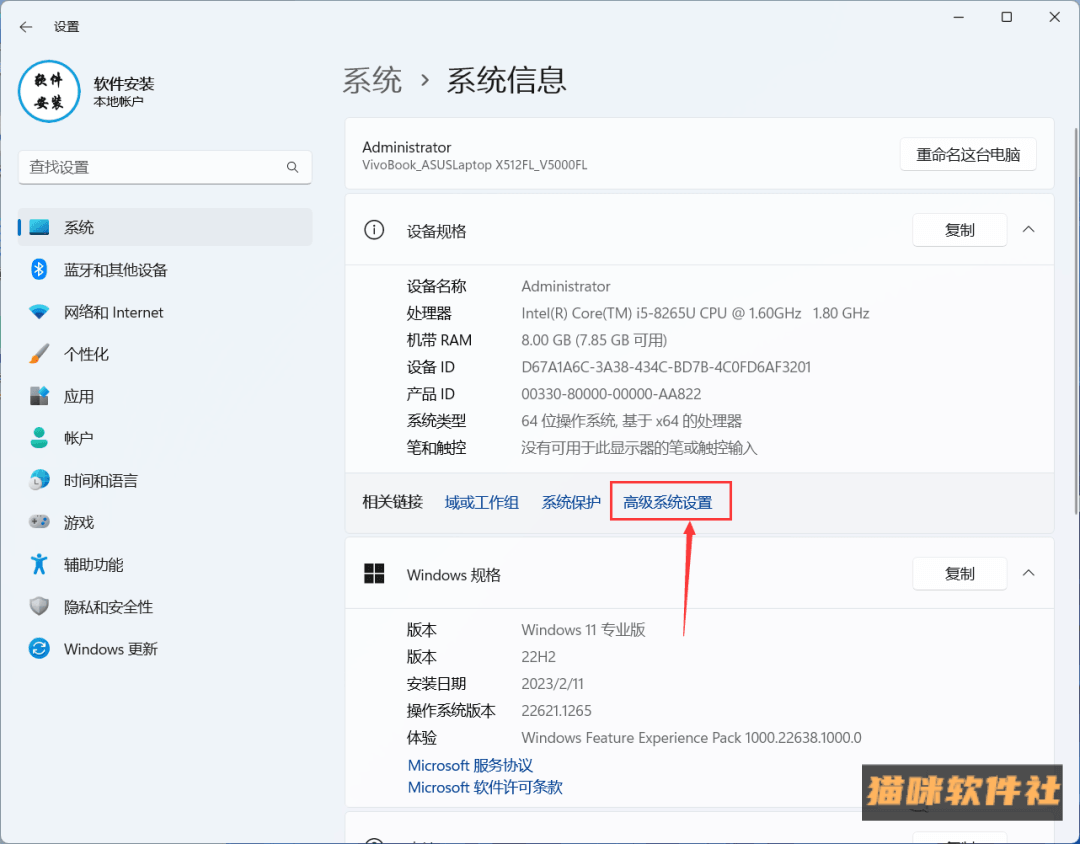Click OS build value 22621.1265

click(x=557, y=710)
